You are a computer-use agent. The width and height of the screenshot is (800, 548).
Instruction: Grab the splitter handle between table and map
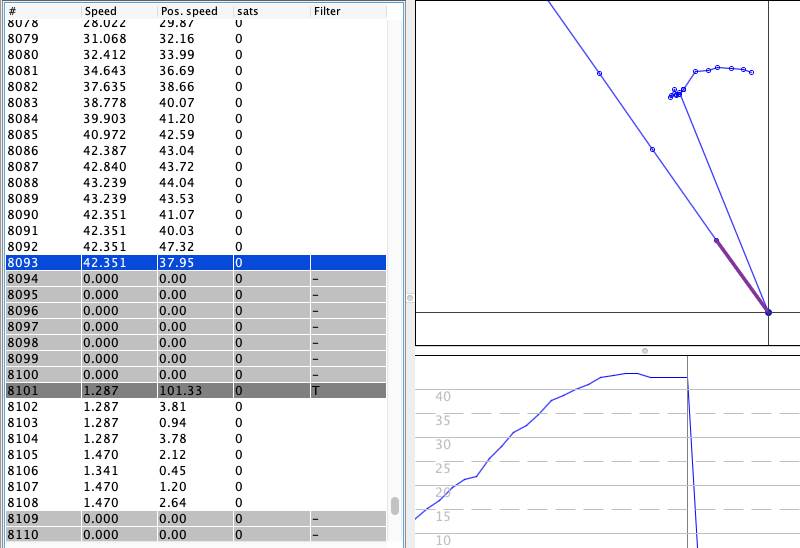pos(409,298)
